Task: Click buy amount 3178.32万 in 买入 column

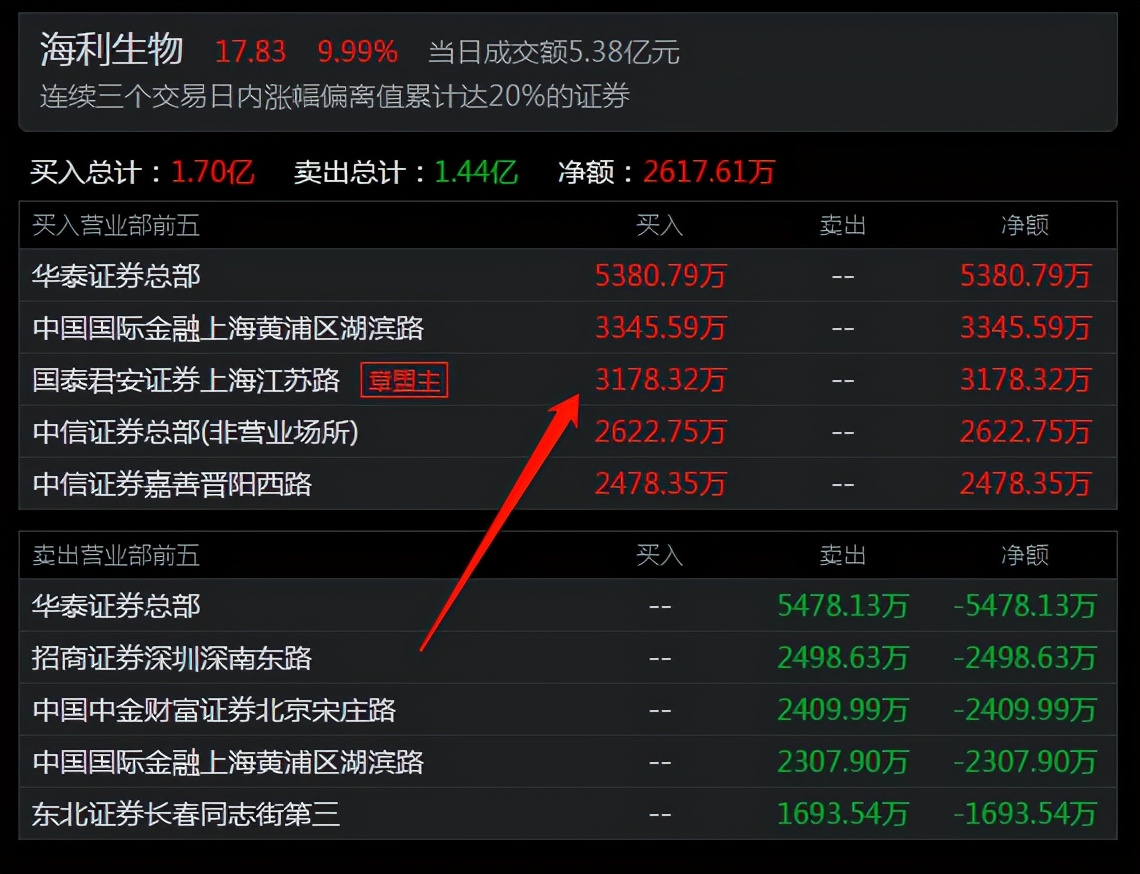Action: tap(661, 380)
